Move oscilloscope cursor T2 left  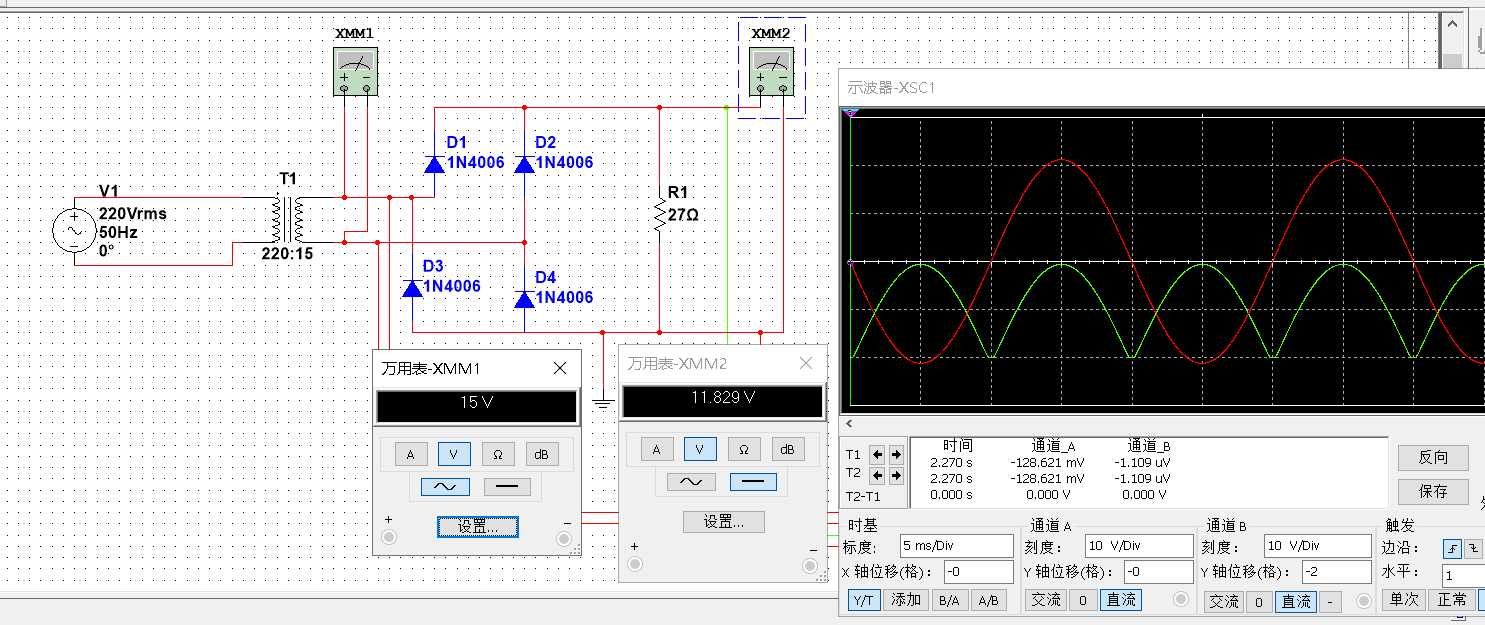tap(877, 475)
